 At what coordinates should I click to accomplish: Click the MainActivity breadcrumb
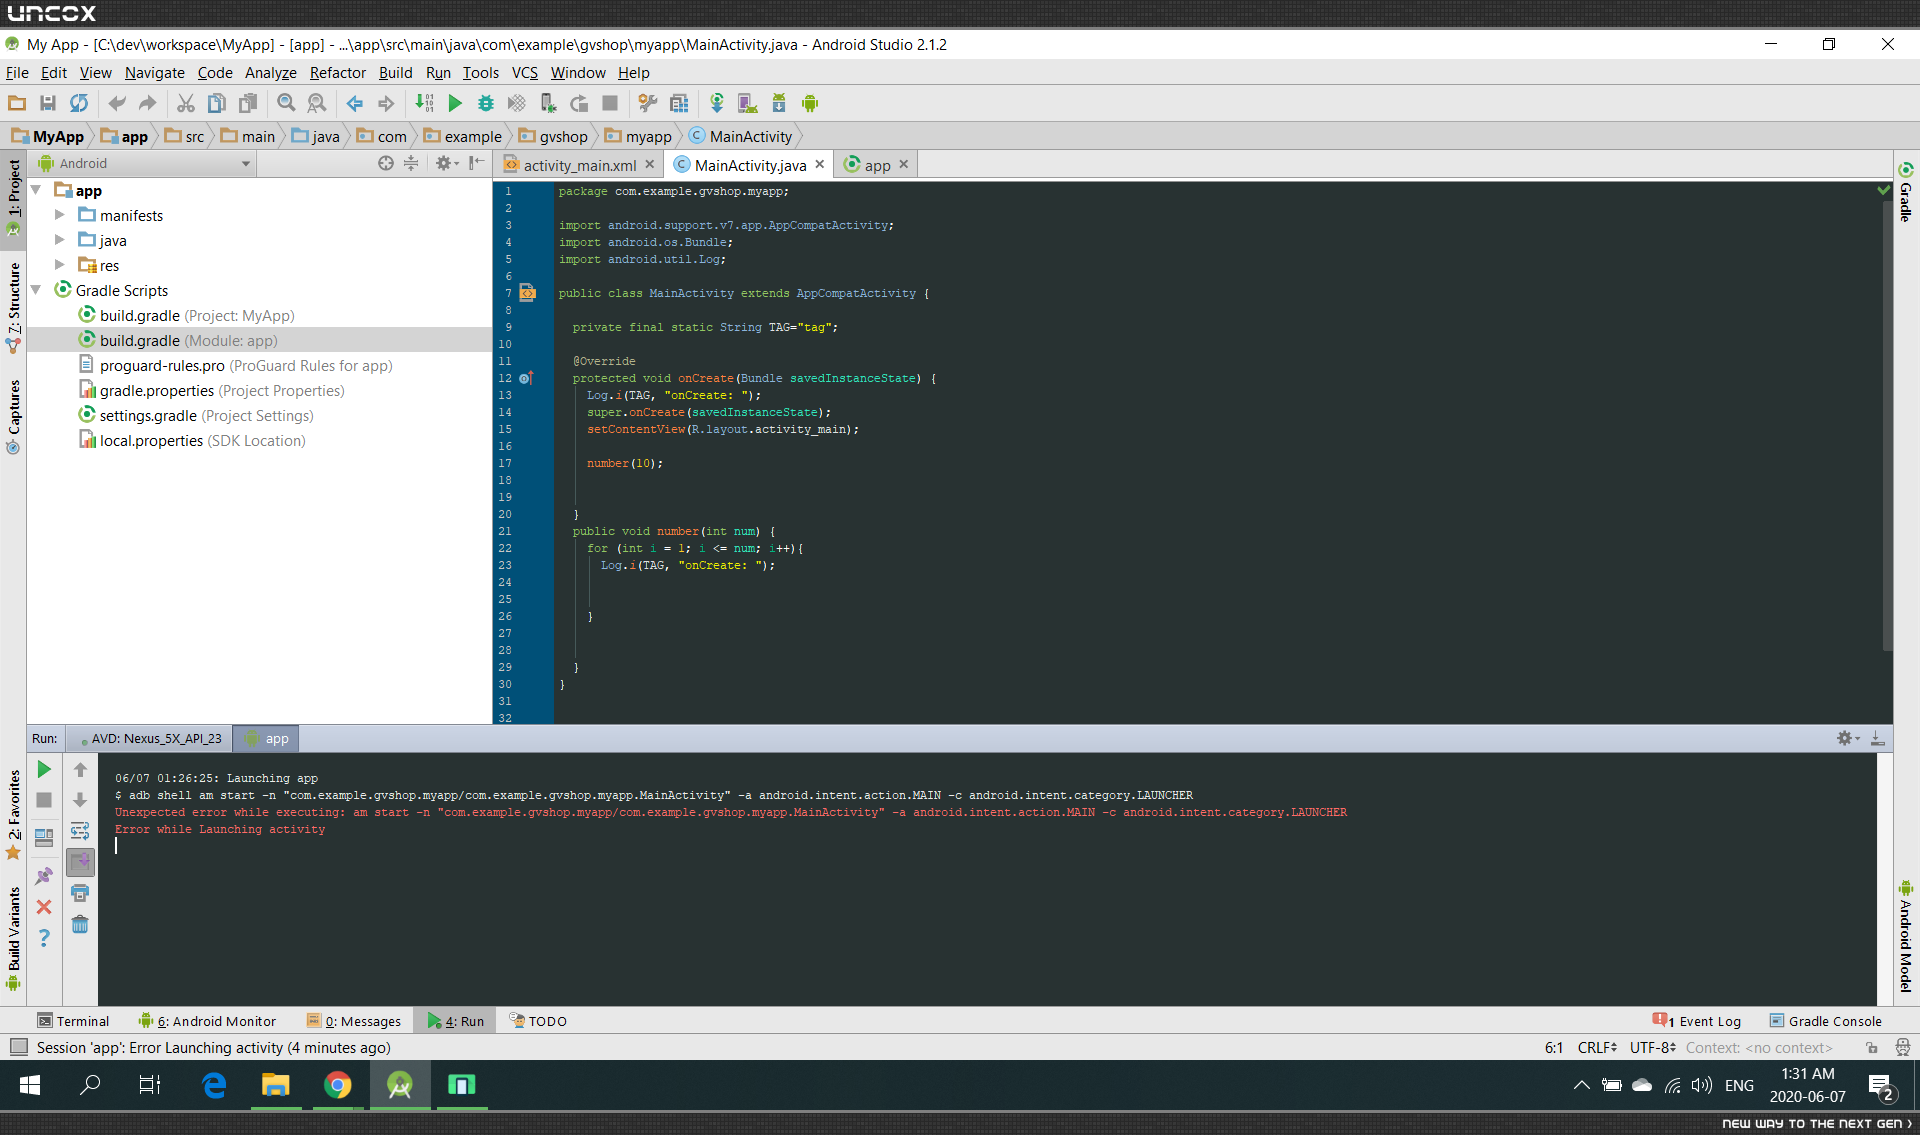tap(741, 136)
